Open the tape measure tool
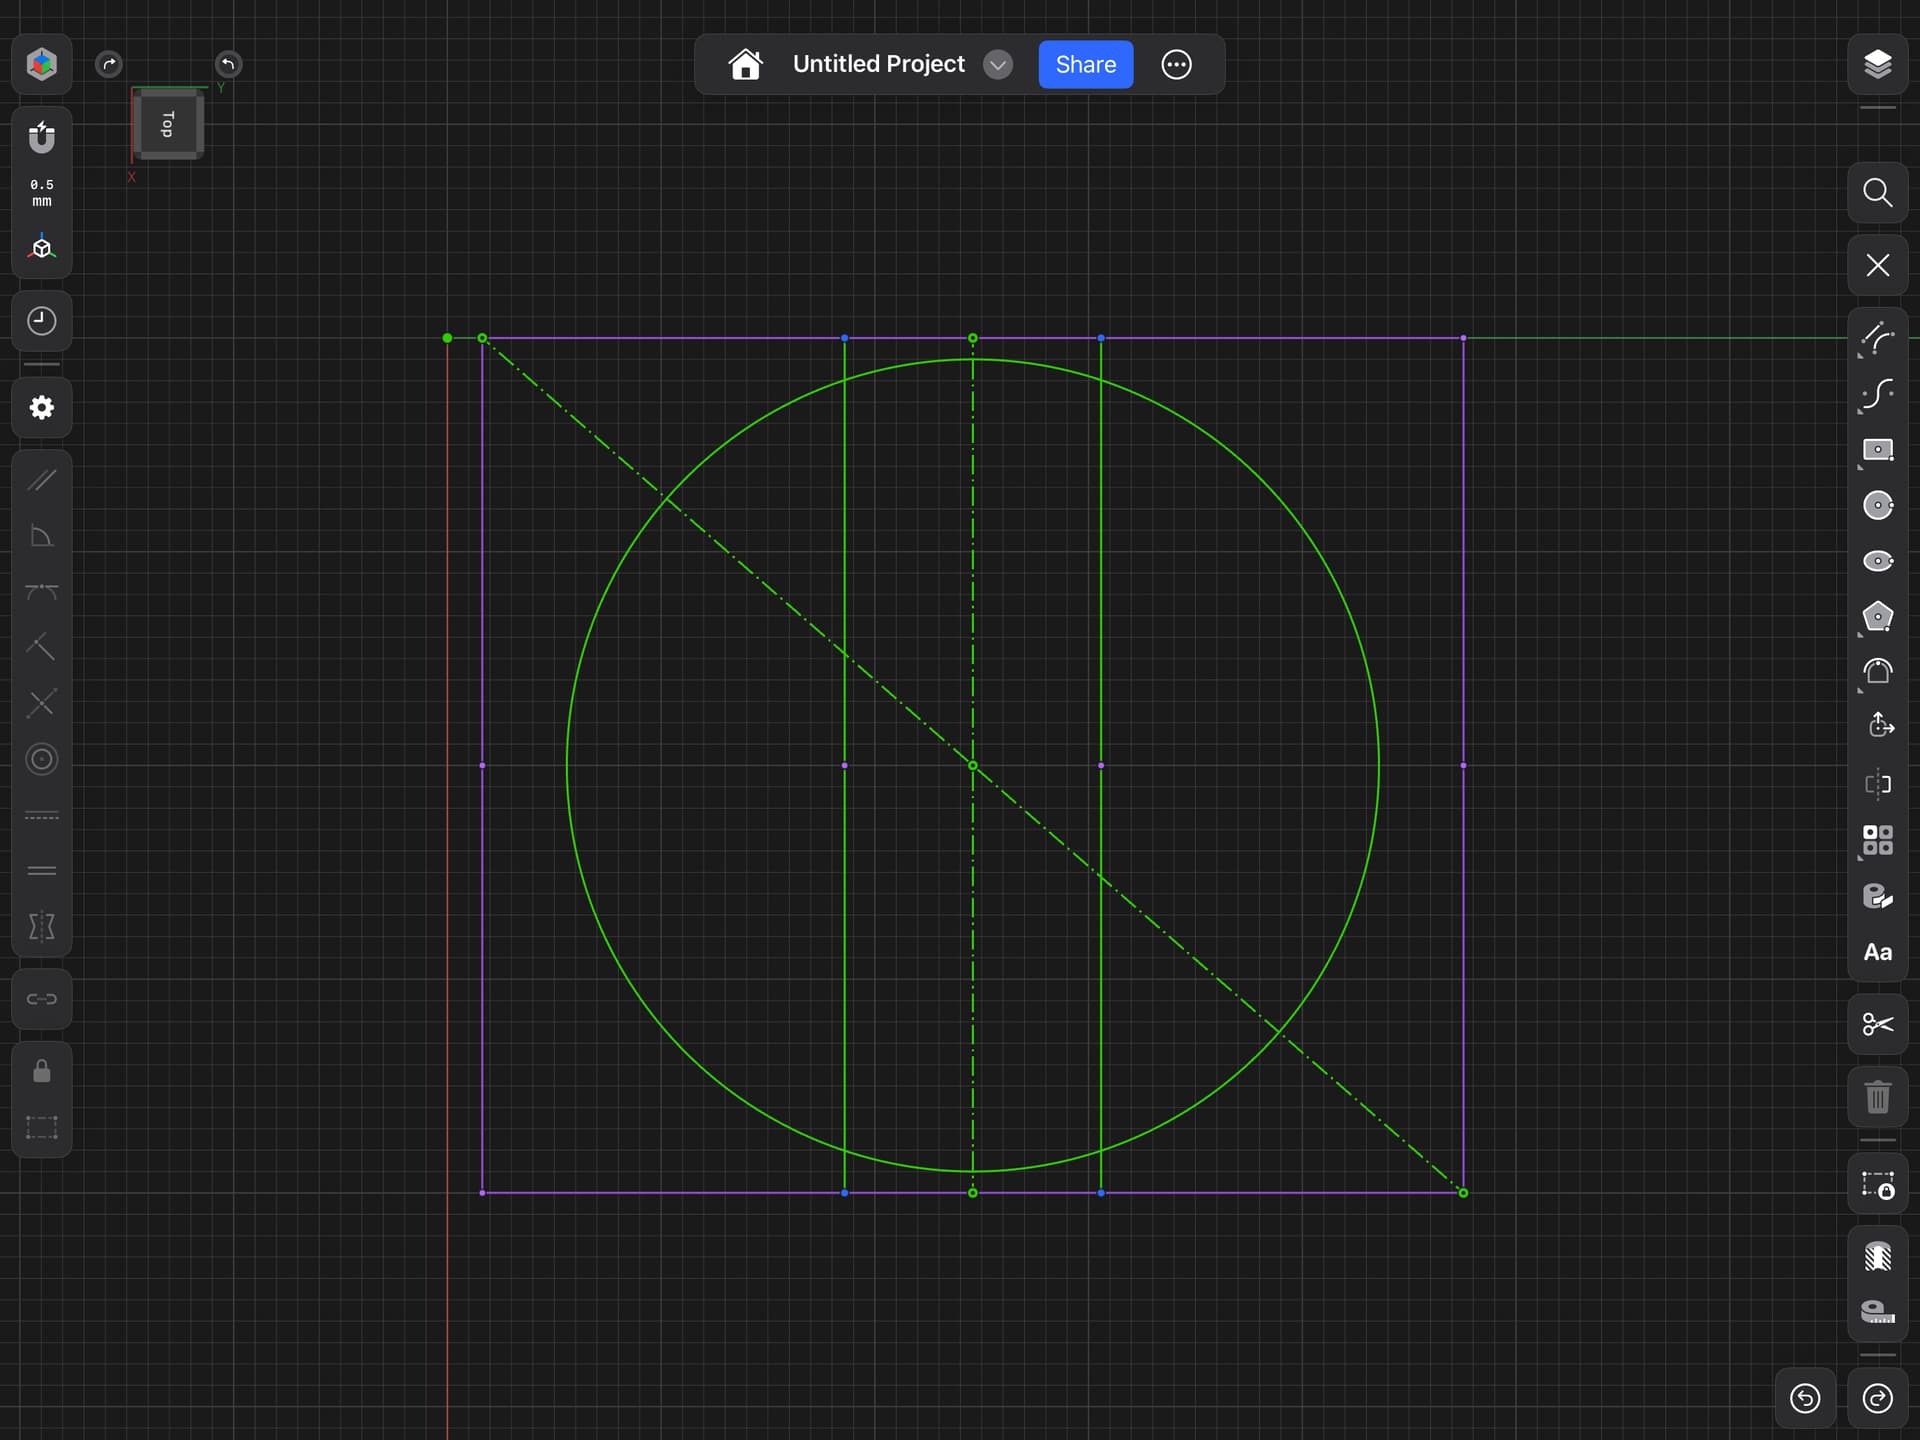Image resolution: width=1920 pixels, height=1440 pixels. 1877,1312
